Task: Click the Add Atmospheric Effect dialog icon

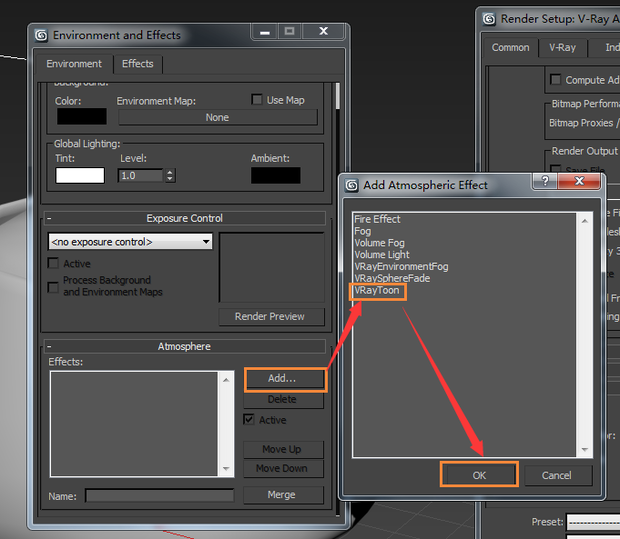Action: pyautogui.click(x=352, y=185)
